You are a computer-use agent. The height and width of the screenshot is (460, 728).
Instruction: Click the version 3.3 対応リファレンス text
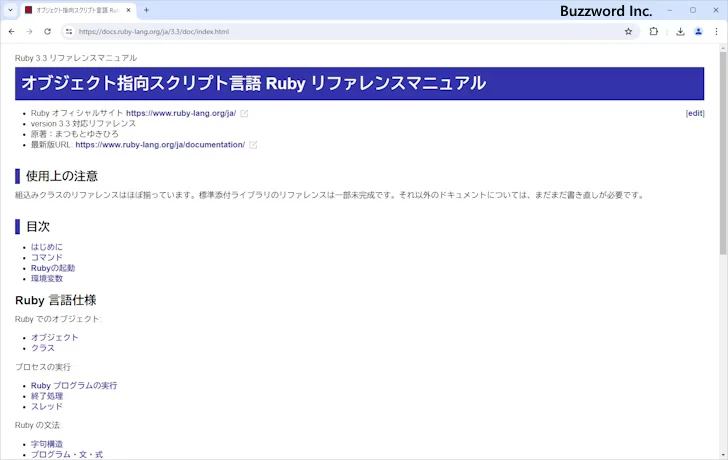pos(83,124)
